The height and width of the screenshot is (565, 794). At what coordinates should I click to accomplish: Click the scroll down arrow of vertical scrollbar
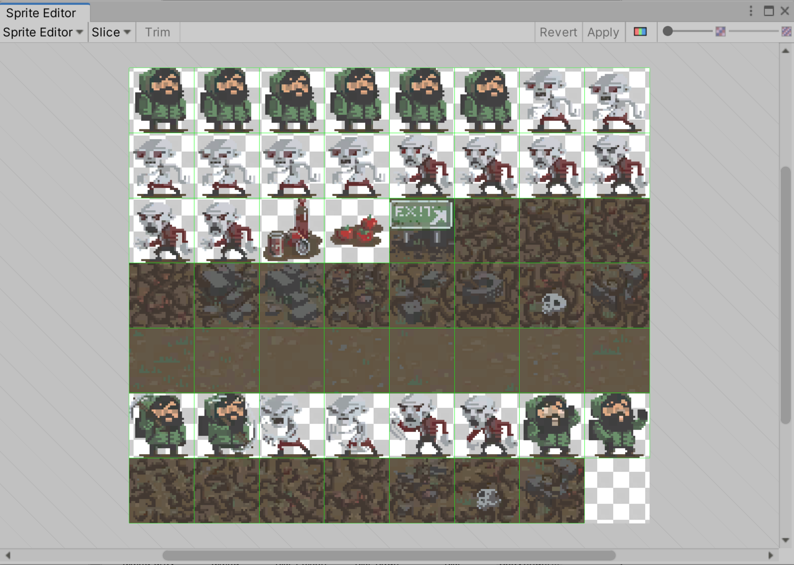[x=786, y=541]
